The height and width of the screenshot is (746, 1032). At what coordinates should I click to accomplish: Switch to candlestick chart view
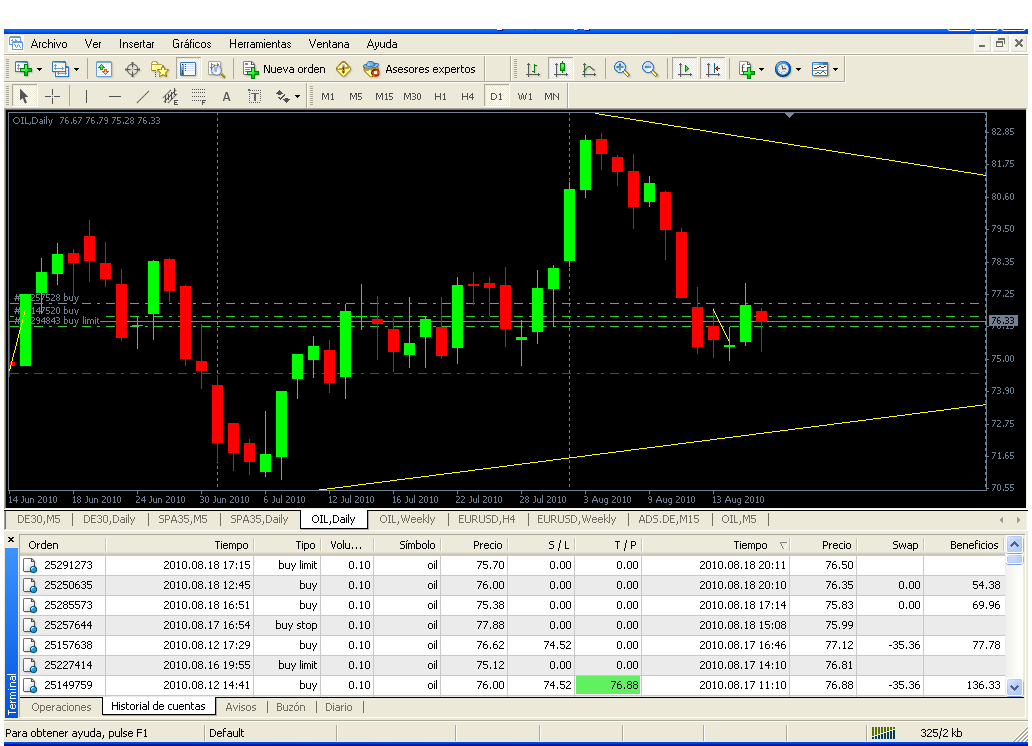[x=561, y=69]
